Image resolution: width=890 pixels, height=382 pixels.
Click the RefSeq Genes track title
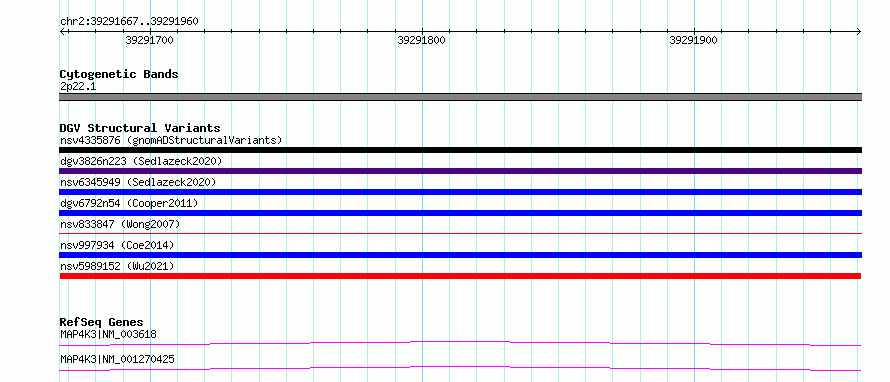point(102,322)
